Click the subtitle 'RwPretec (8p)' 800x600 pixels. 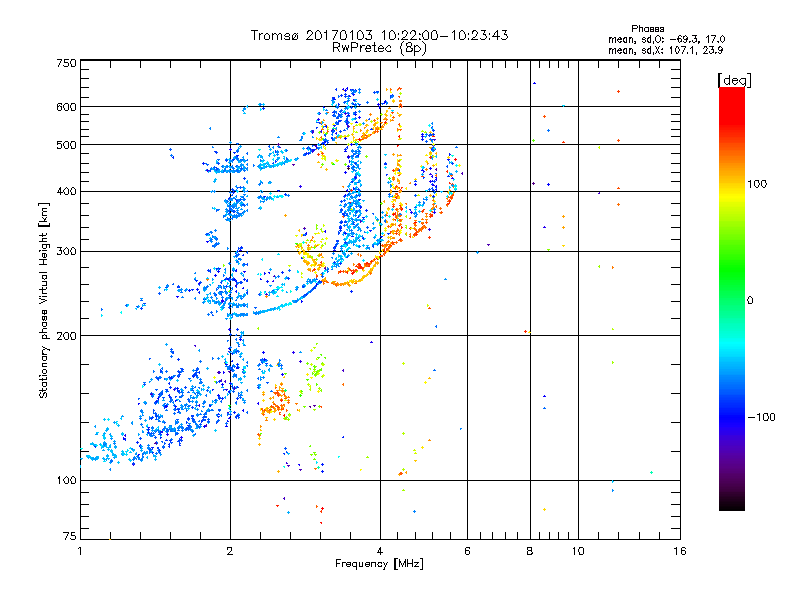pyautogui.click(x=379, y=48)
